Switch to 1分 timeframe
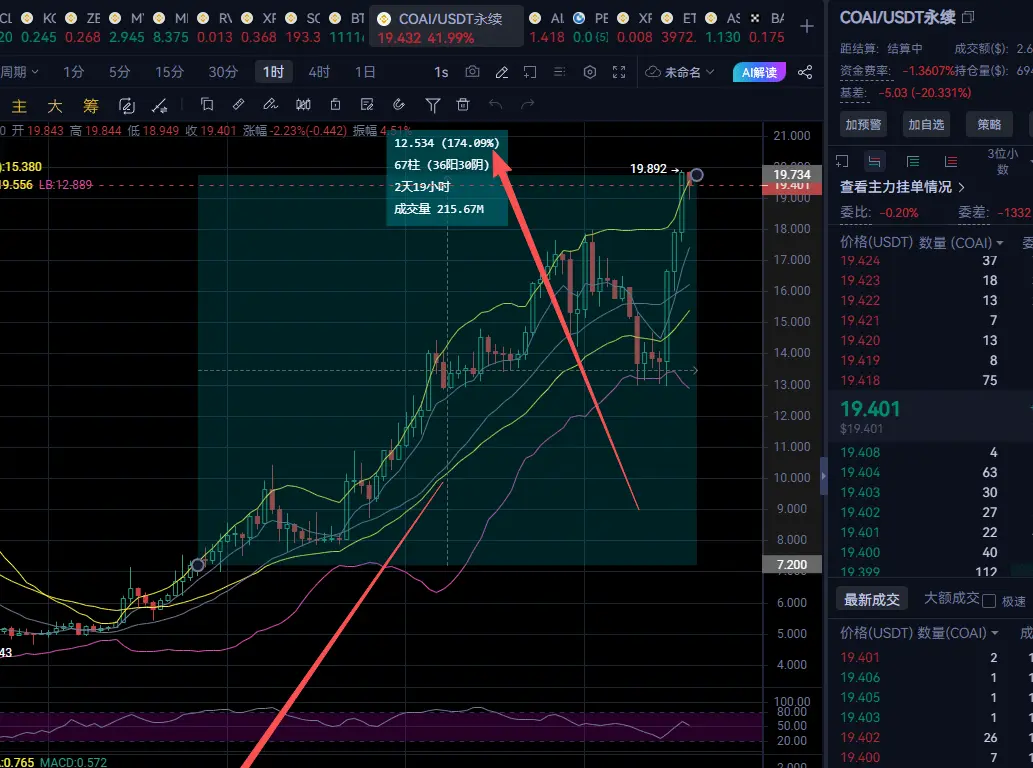1033x768 pixels. (x=74, y=72)
